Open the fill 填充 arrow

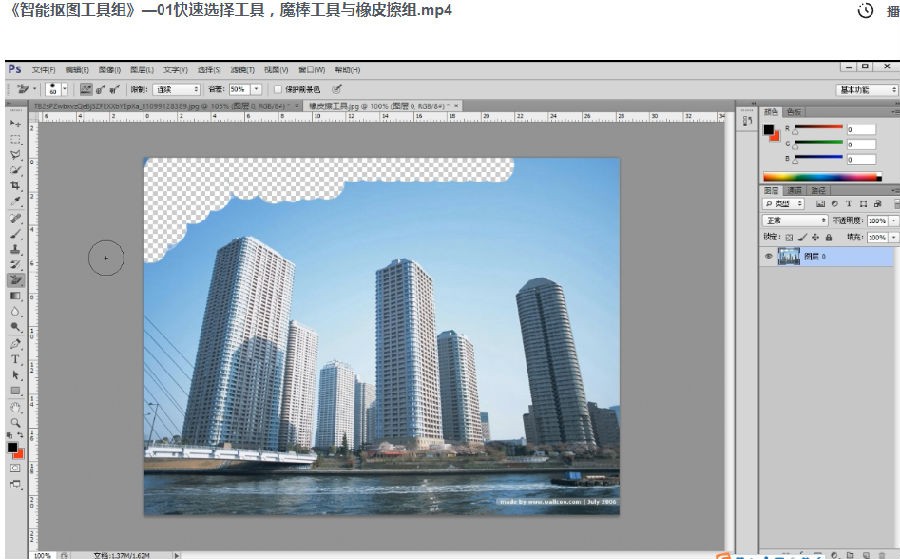(x=894, y=237)
